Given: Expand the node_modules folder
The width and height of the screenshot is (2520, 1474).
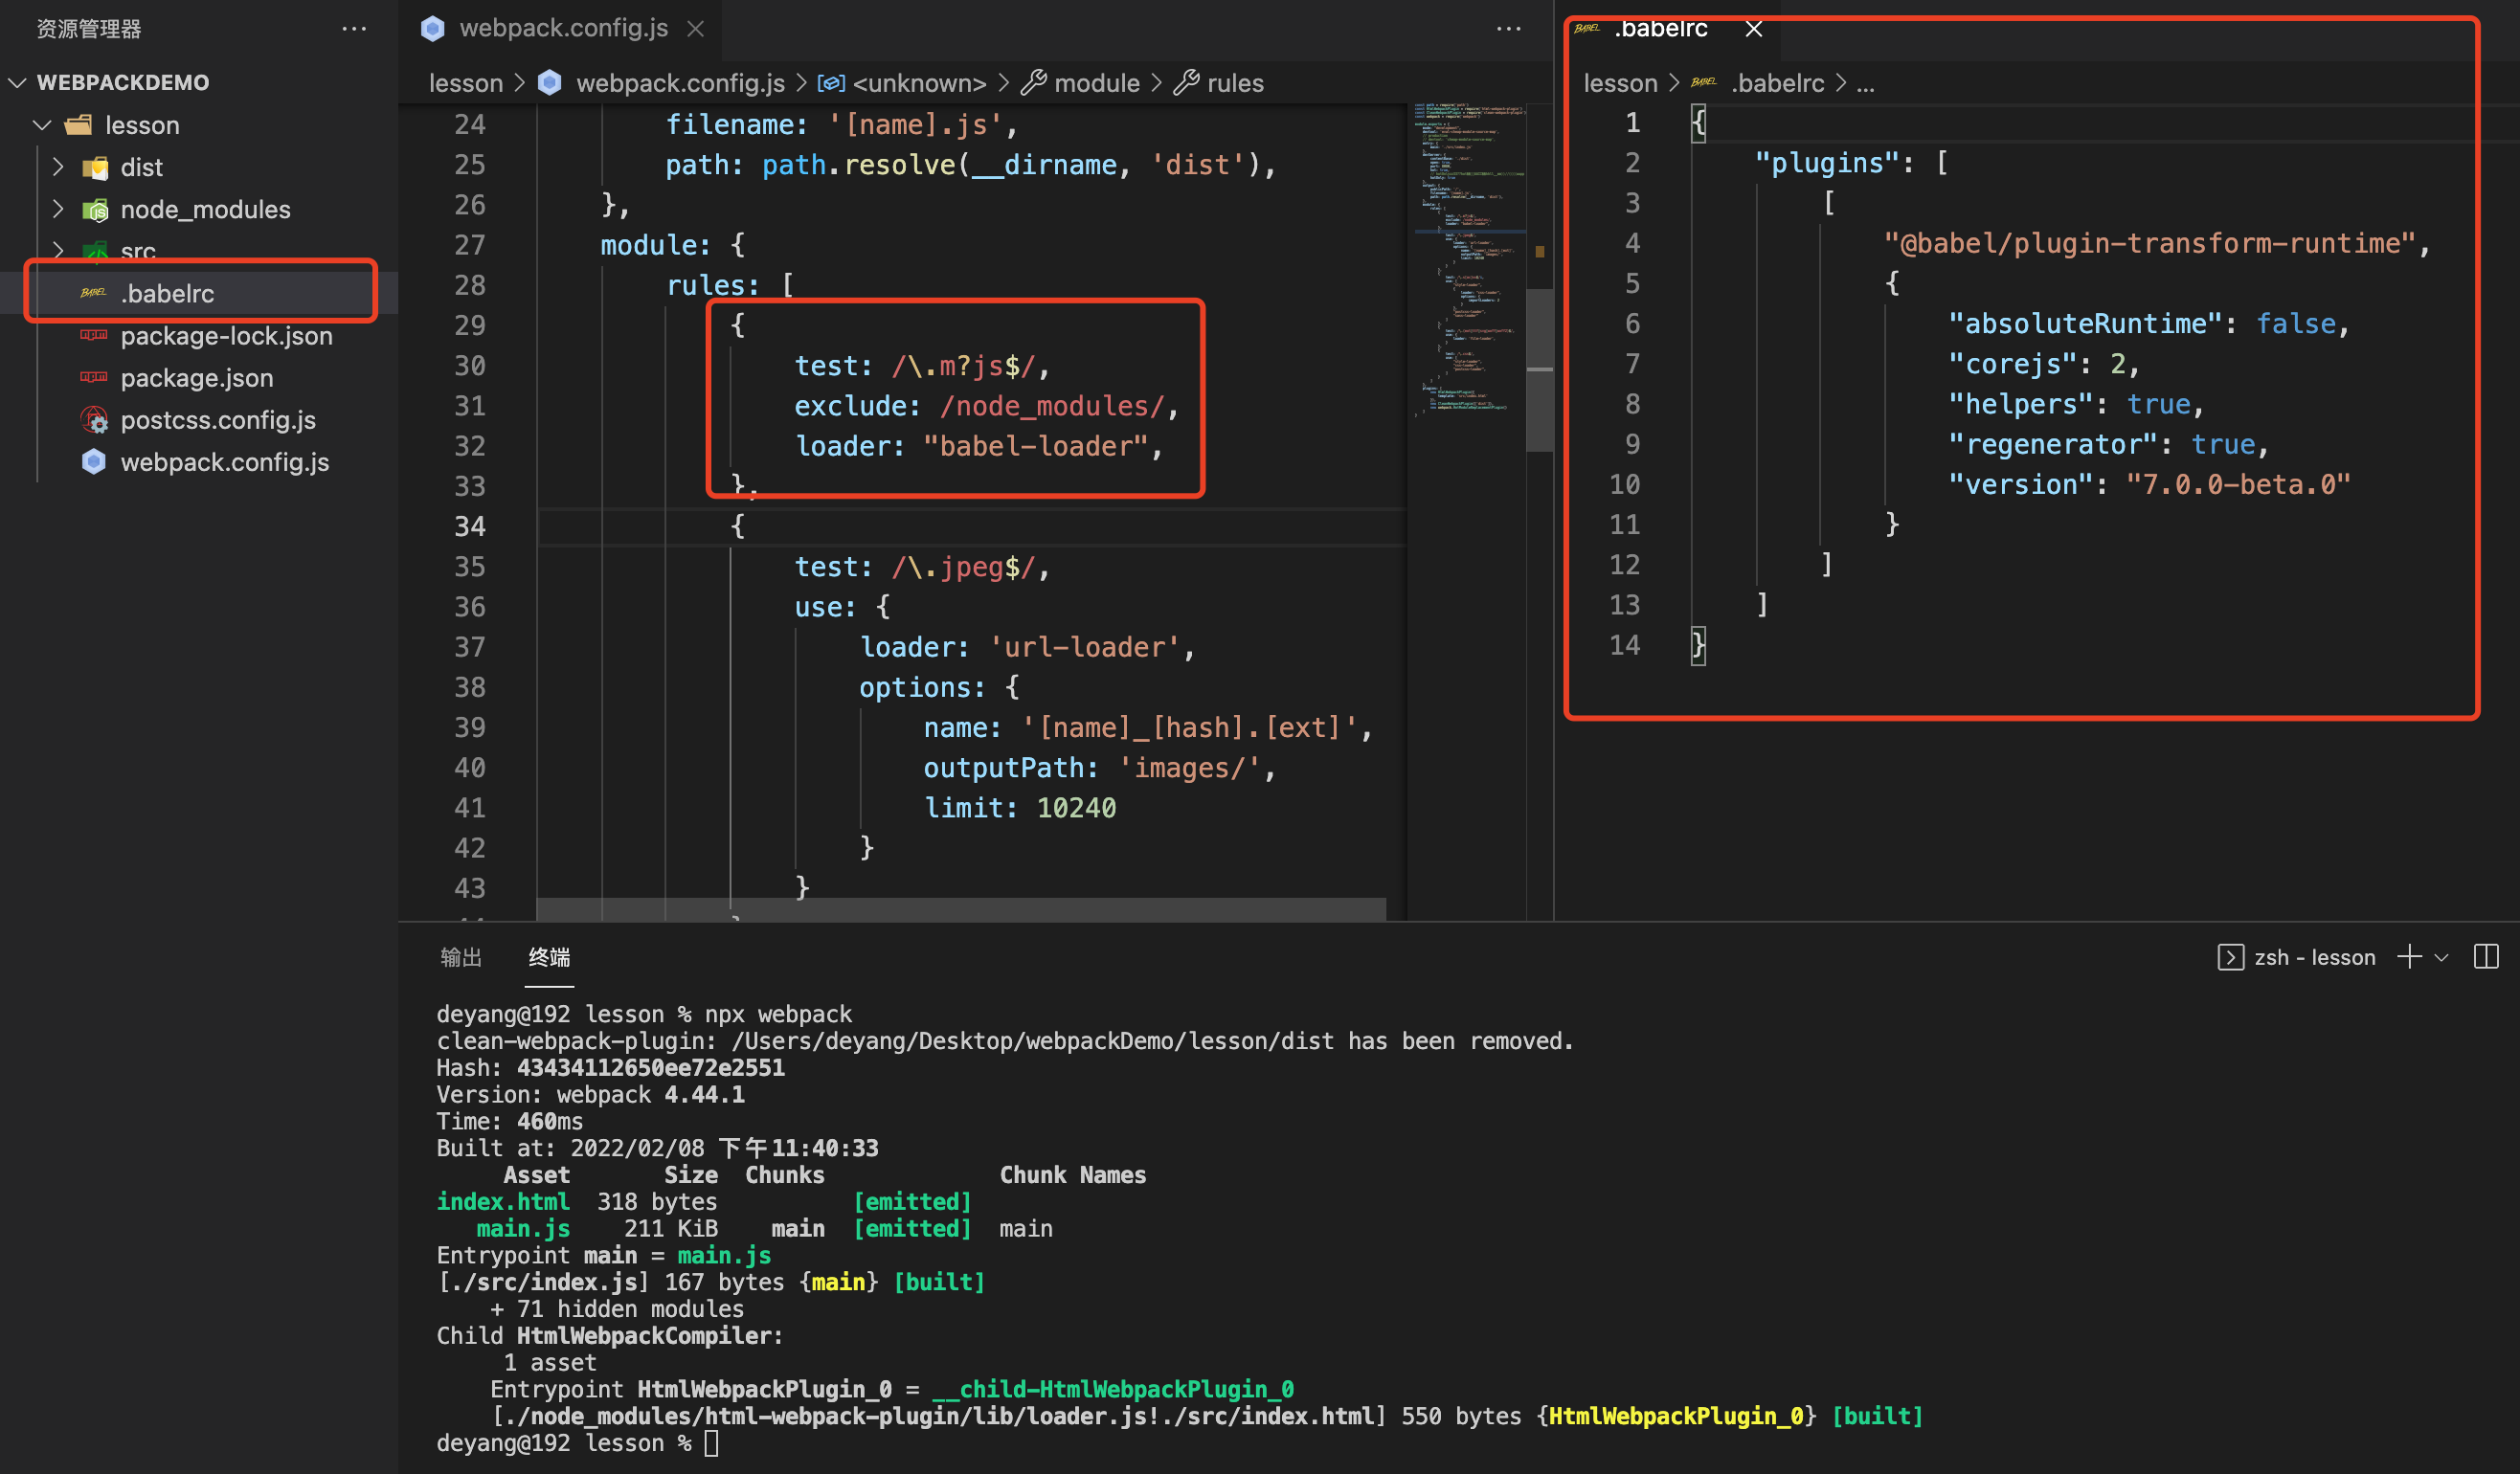Looking at the screenshot, I should point(58,209).
